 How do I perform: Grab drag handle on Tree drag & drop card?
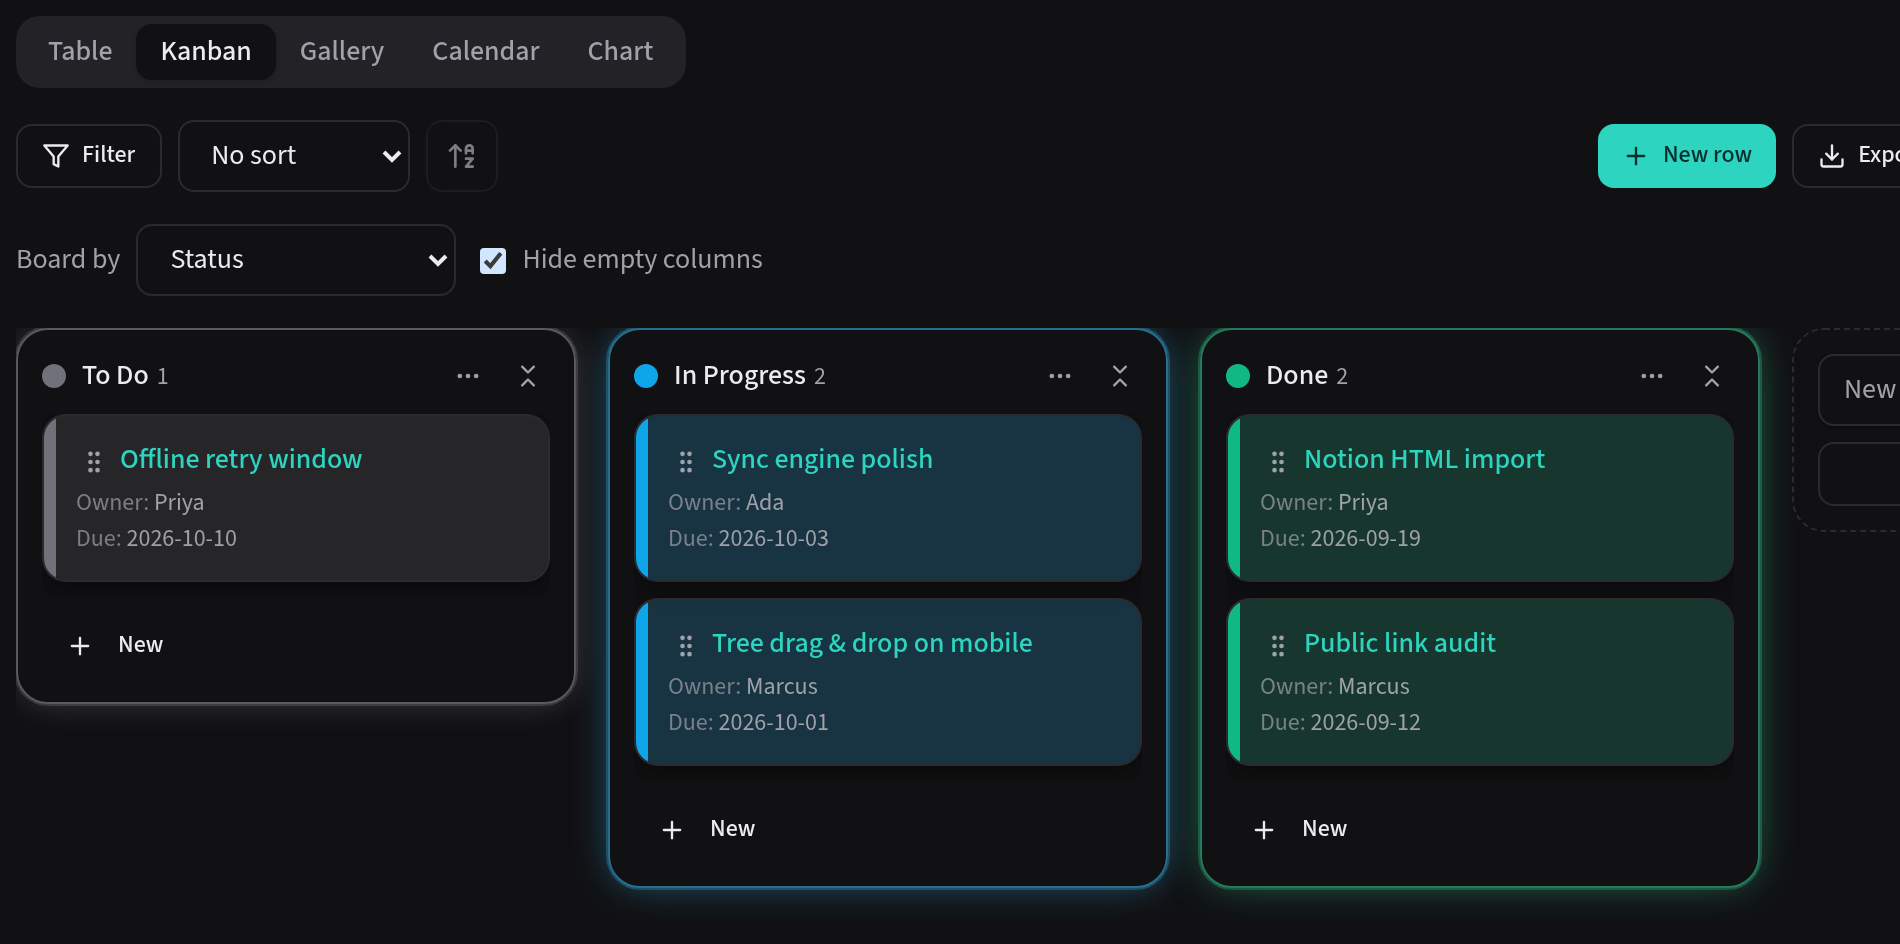[686, 645]
